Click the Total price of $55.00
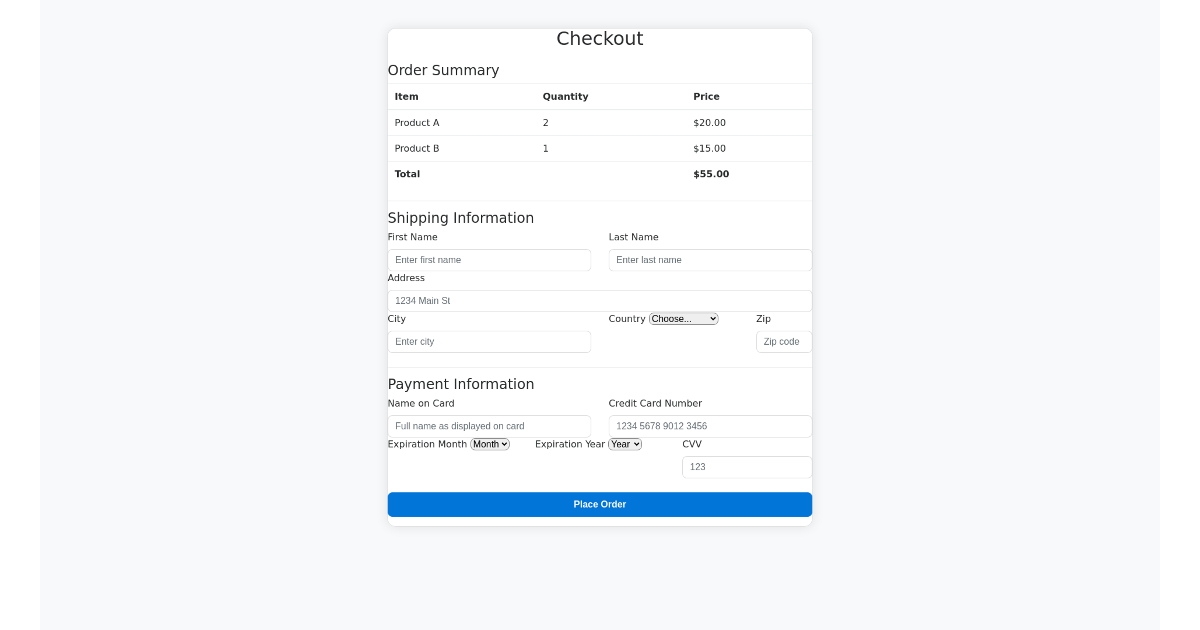The width and height of the screenshot is (1200, 630). tap(710, 173)
